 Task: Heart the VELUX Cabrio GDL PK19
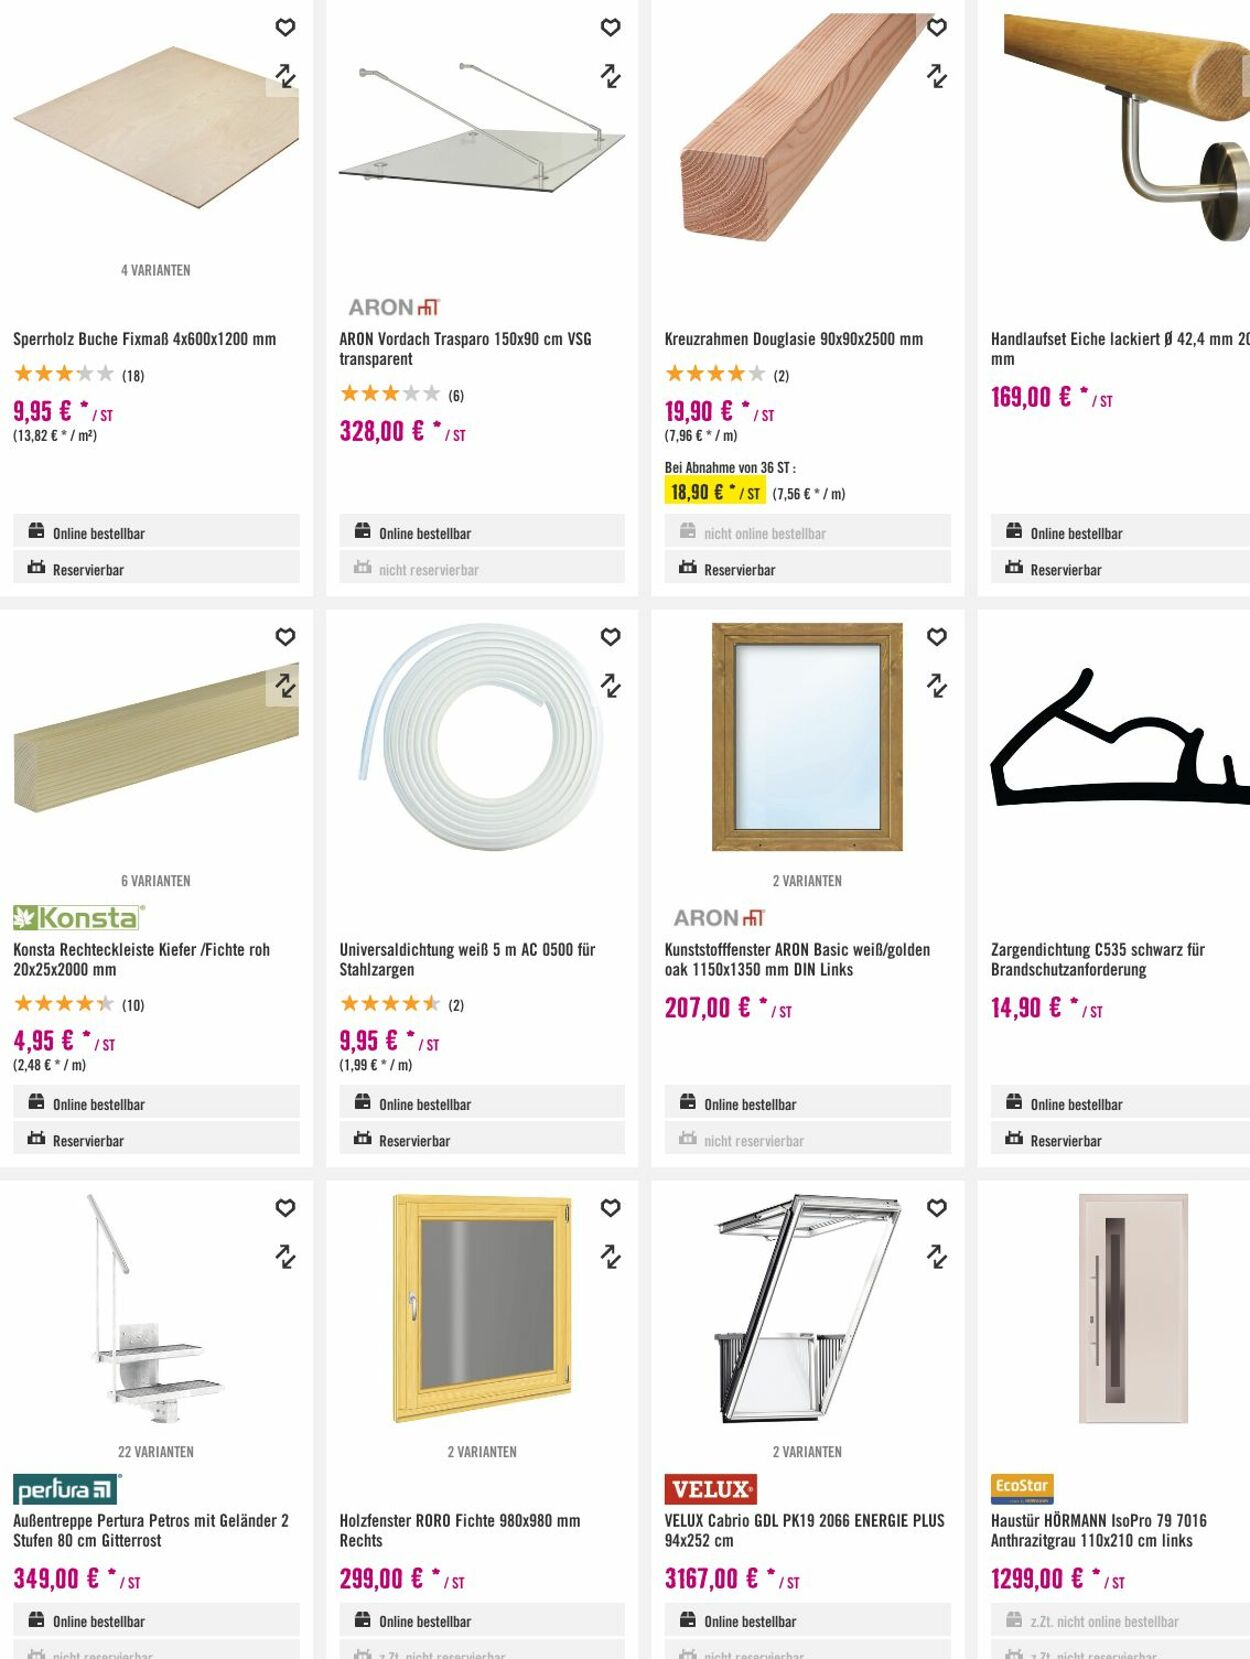[x=936, y=1208]
